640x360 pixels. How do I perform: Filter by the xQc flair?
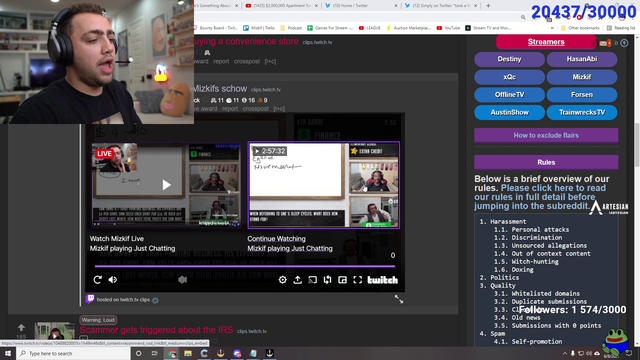click(509, 77)
